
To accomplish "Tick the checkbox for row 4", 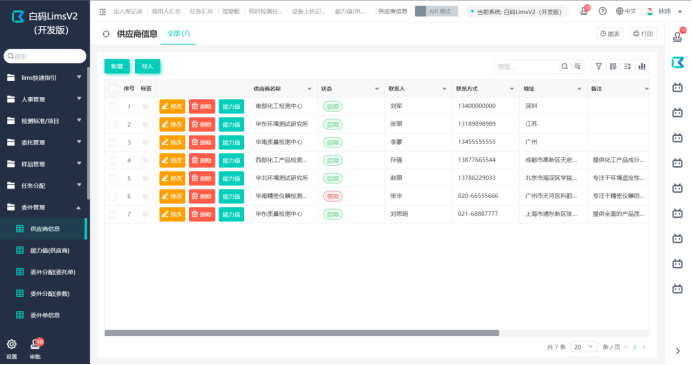I will 113,161.
